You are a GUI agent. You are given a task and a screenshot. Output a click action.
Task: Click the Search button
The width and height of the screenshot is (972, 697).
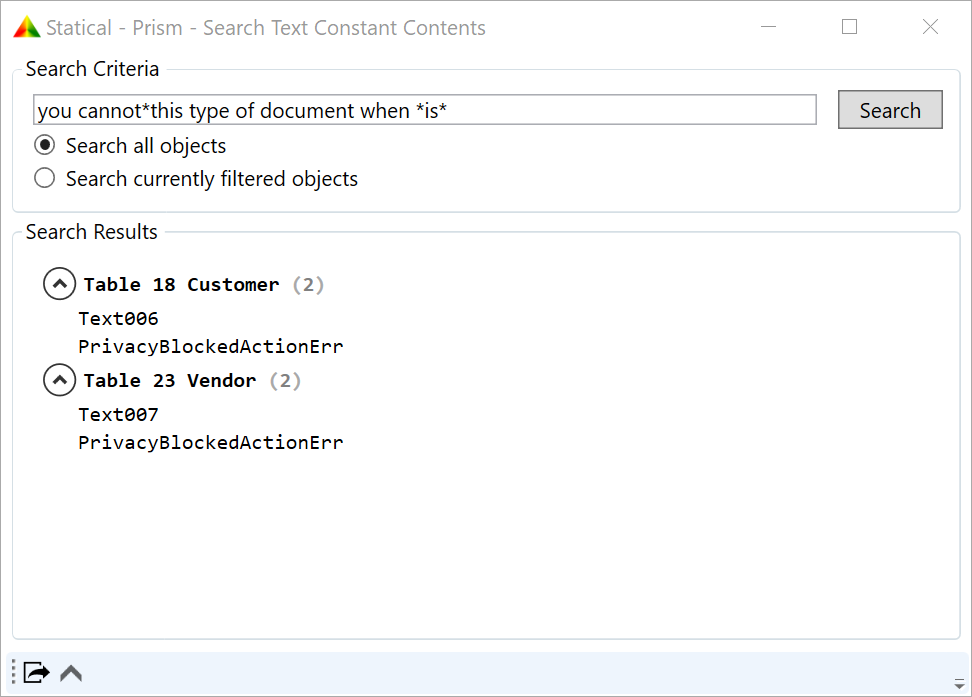[890, 110]
